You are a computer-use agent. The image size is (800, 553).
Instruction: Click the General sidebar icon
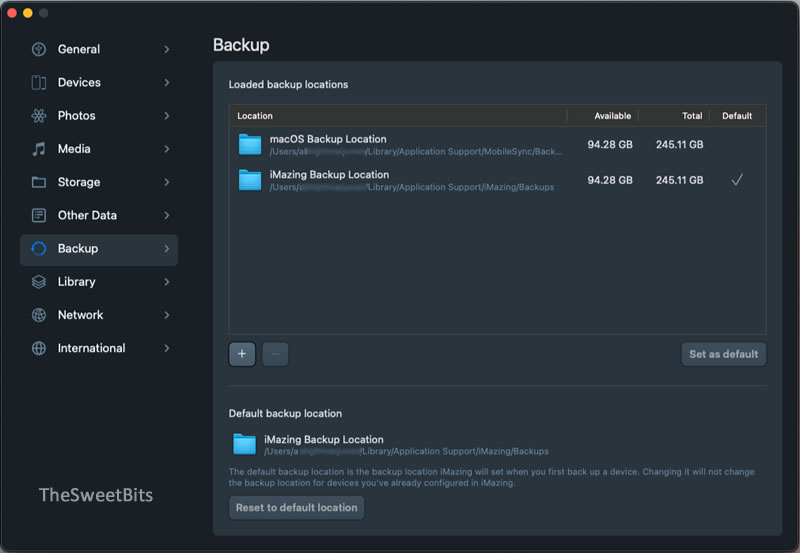click(x=39, y=49)
